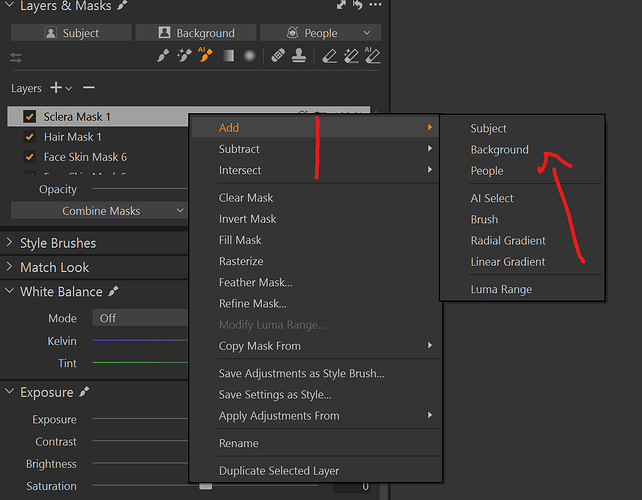The image size is (642, 500).
Task: Click the Subject mask button
Action: pyautogui.click(x=70, y=33)
